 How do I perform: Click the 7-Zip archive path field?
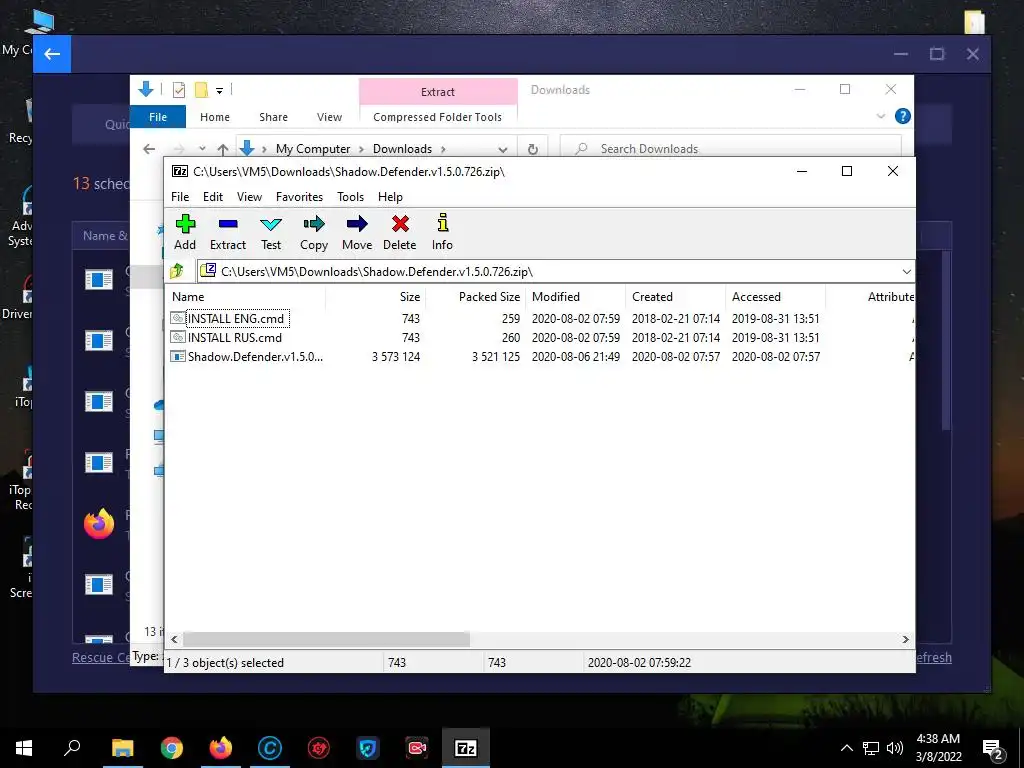[x=549, y=272]
